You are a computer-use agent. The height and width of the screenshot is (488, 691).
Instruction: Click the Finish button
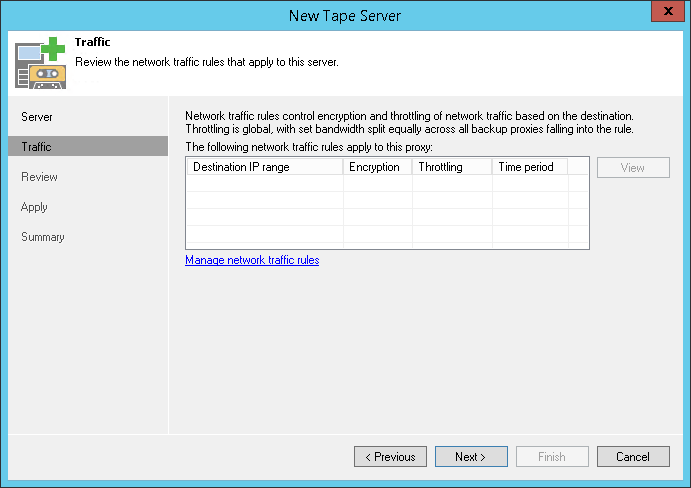click(552, 457)
